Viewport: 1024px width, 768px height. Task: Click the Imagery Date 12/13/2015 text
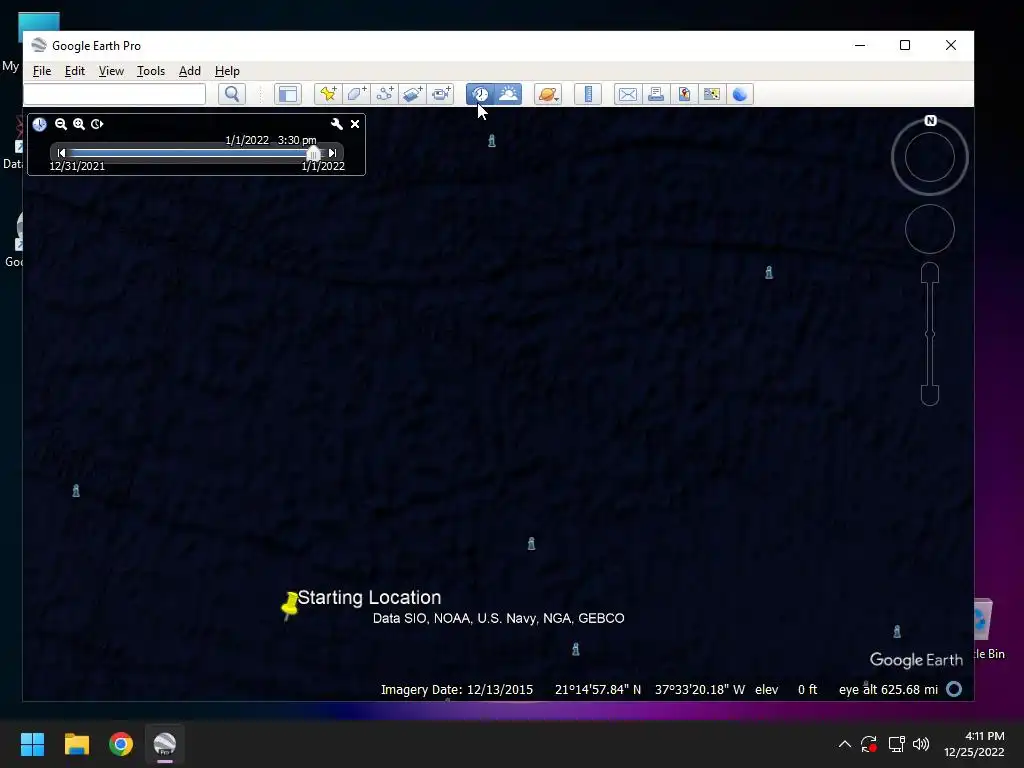pos(456,690)
